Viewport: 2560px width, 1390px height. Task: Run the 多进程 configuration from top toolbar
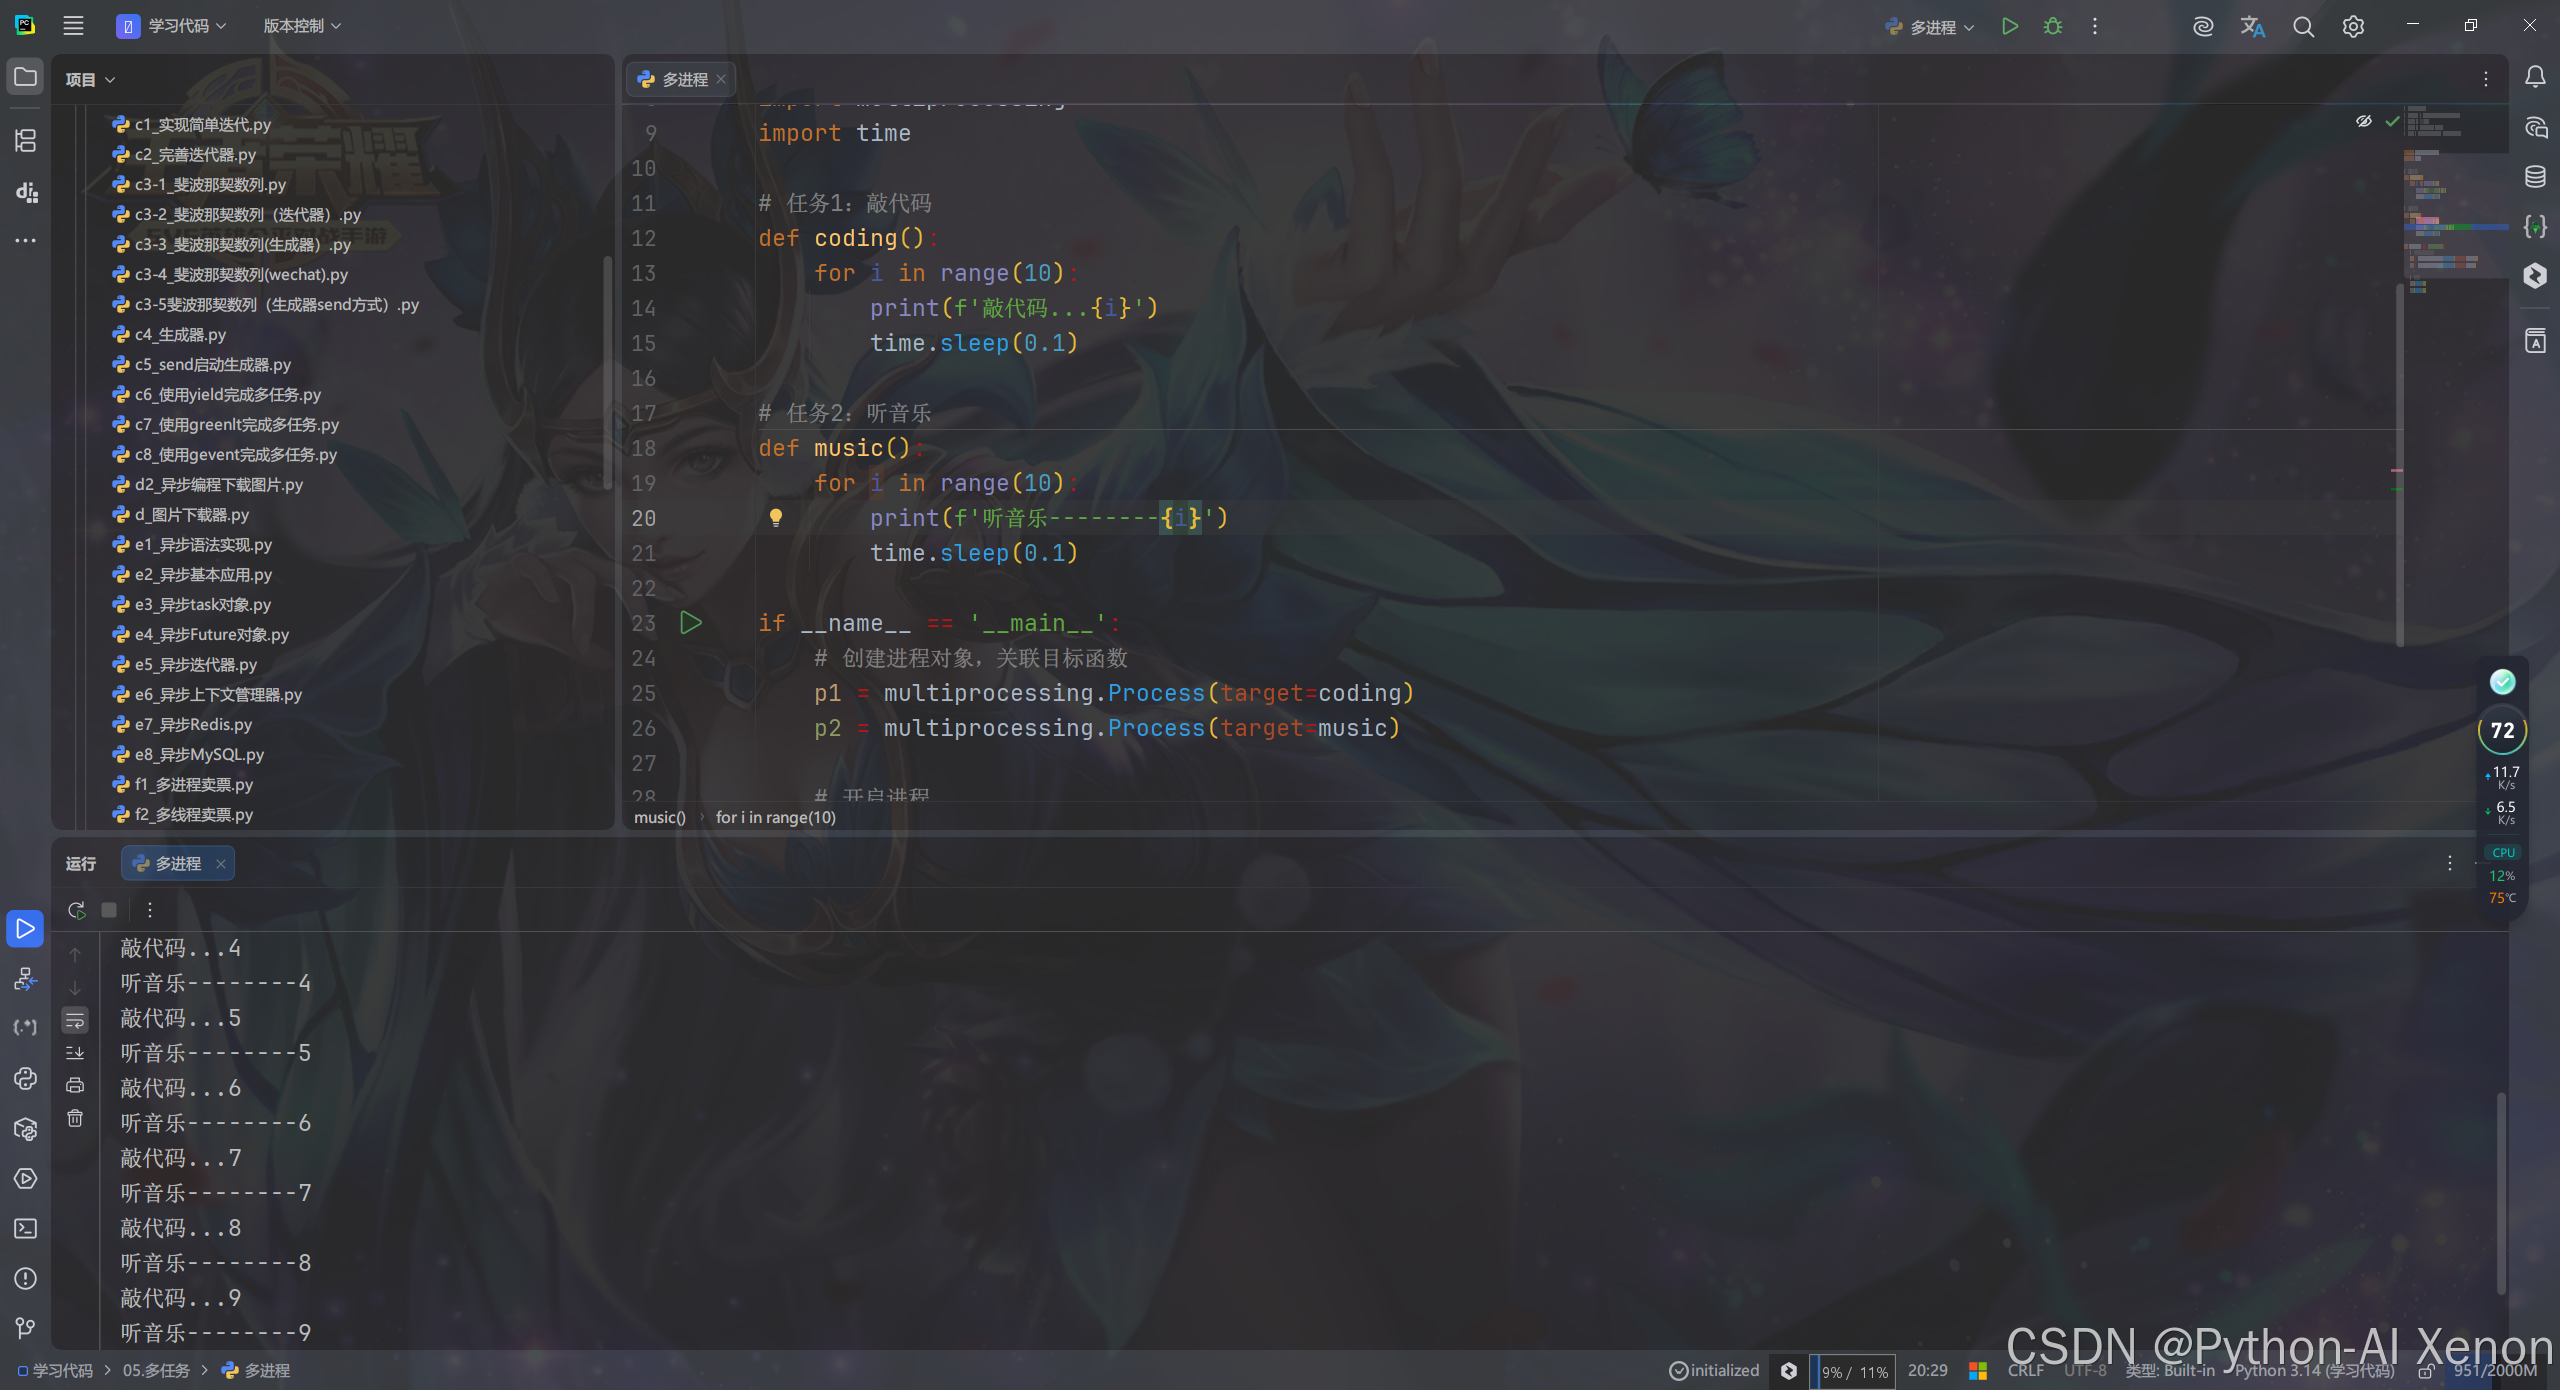coord(2010,26)
